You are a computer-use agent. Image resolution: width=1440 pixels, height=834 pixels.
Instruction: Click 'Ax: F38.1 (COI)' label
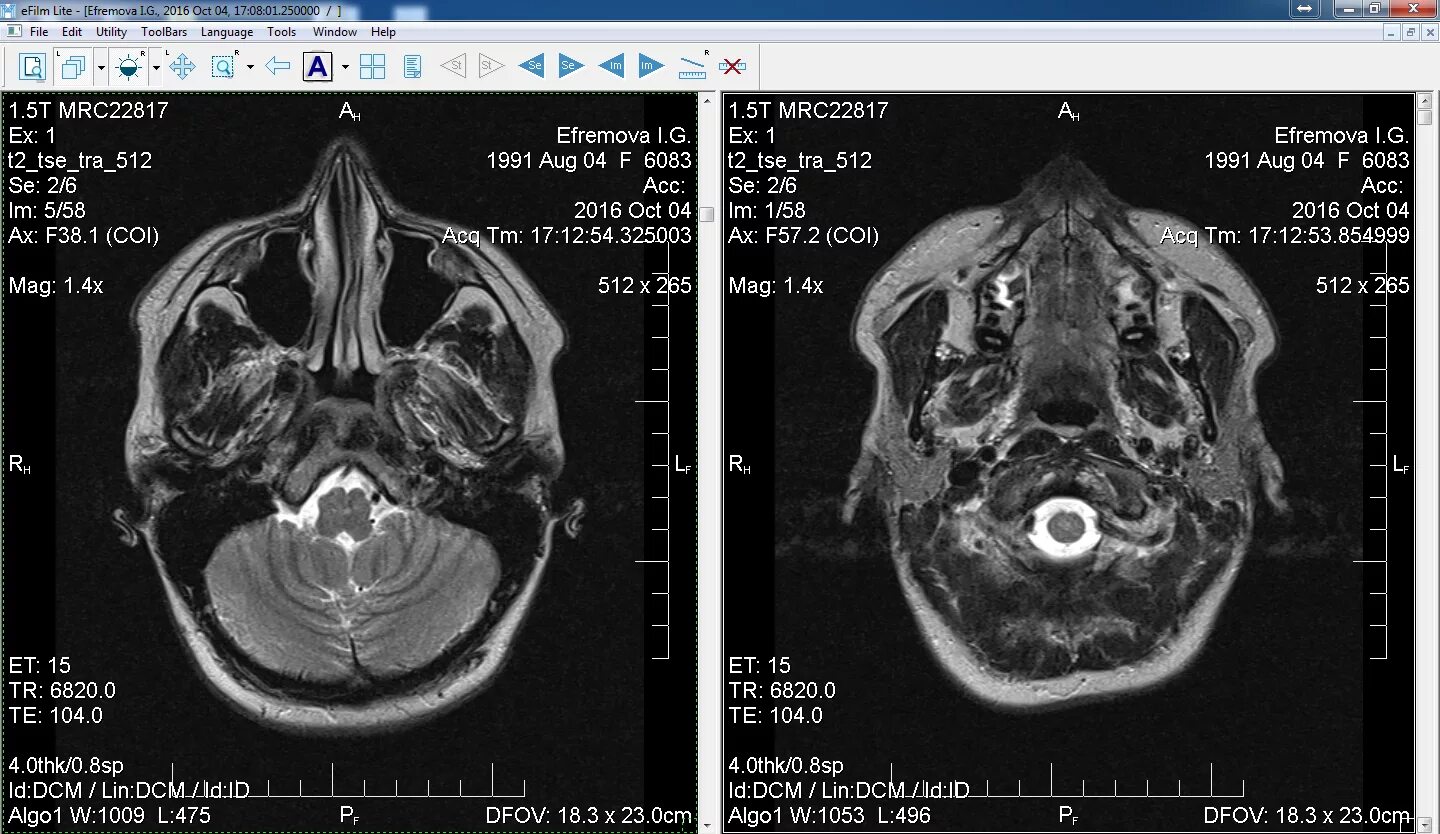[84, 236]
